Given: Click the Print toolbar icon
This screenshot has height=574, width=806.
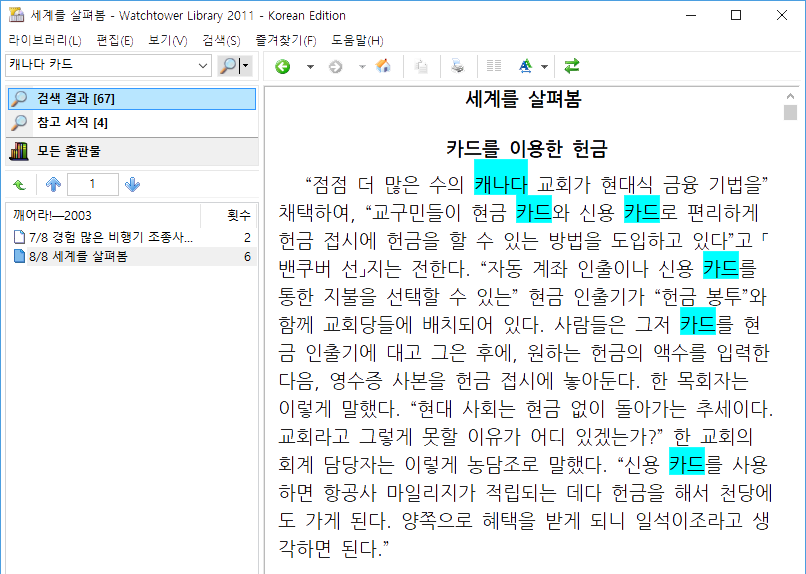Looking at the screenshot, I should click(x=457, y=66).
